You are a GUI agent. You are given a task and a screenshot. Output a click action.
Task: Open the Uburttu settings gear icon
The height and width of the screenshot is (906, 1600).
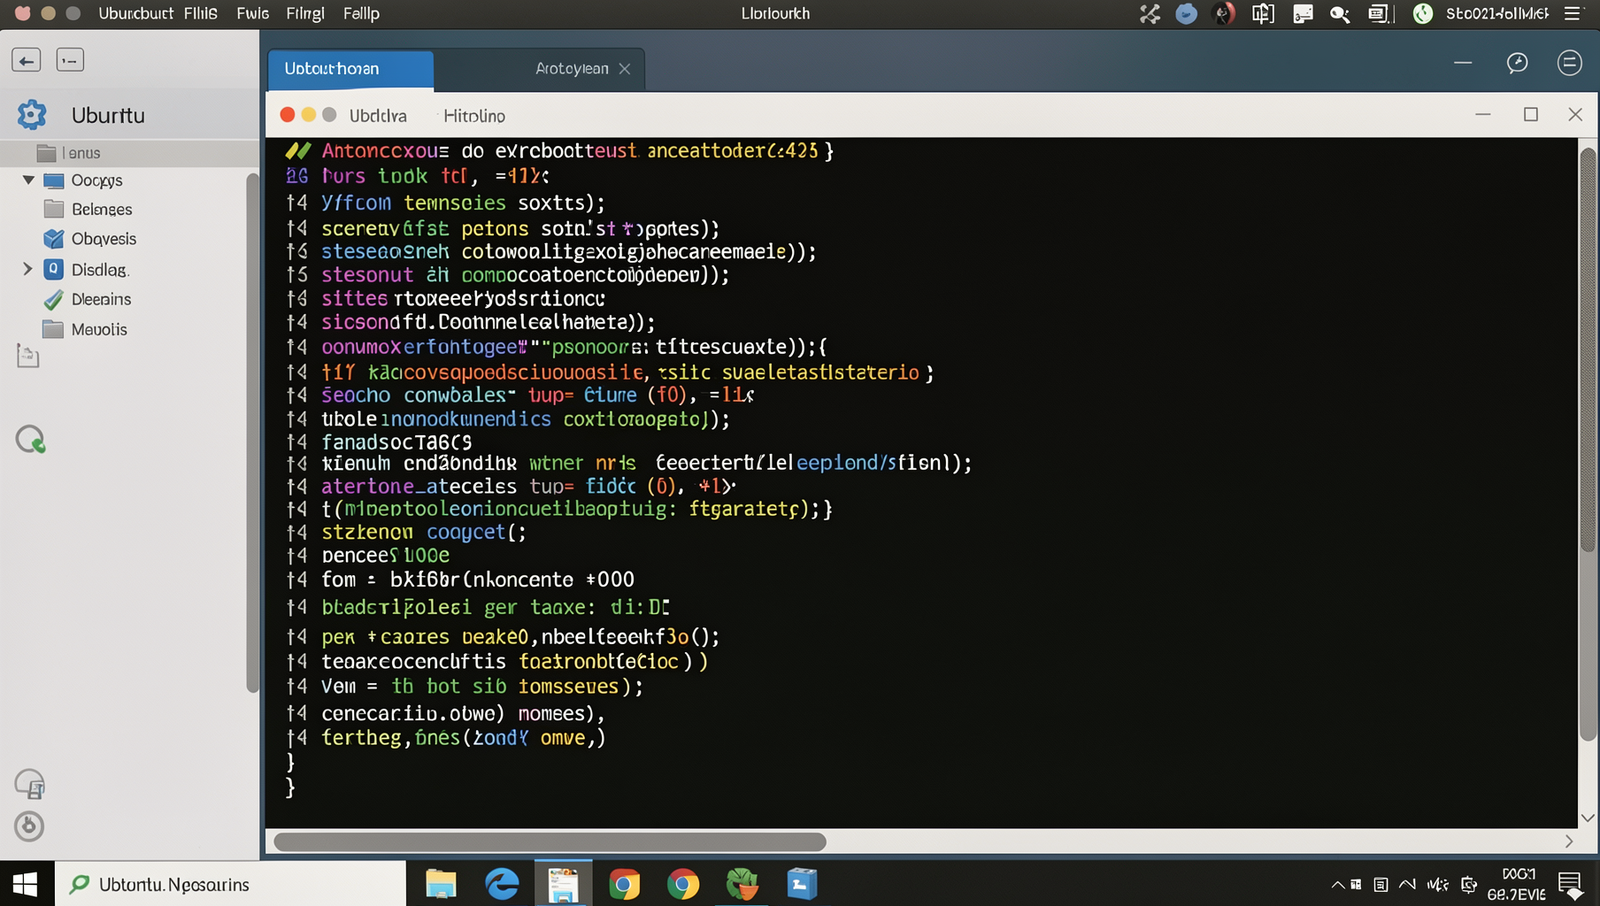click(32, 115)
